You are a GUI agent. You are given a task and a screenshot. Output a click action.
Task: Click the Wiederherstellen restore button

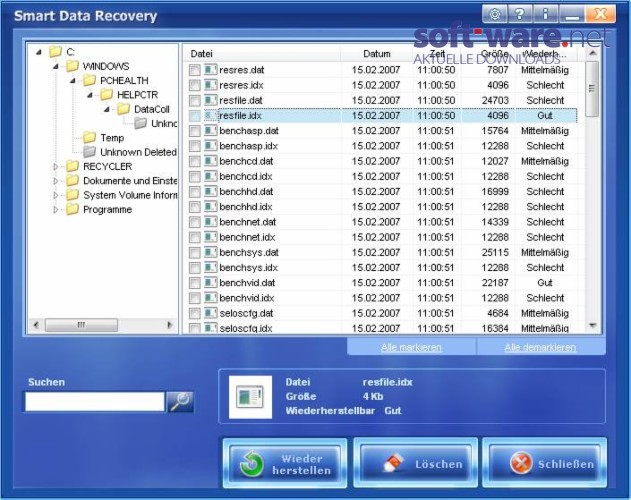[x=285, y=464]
